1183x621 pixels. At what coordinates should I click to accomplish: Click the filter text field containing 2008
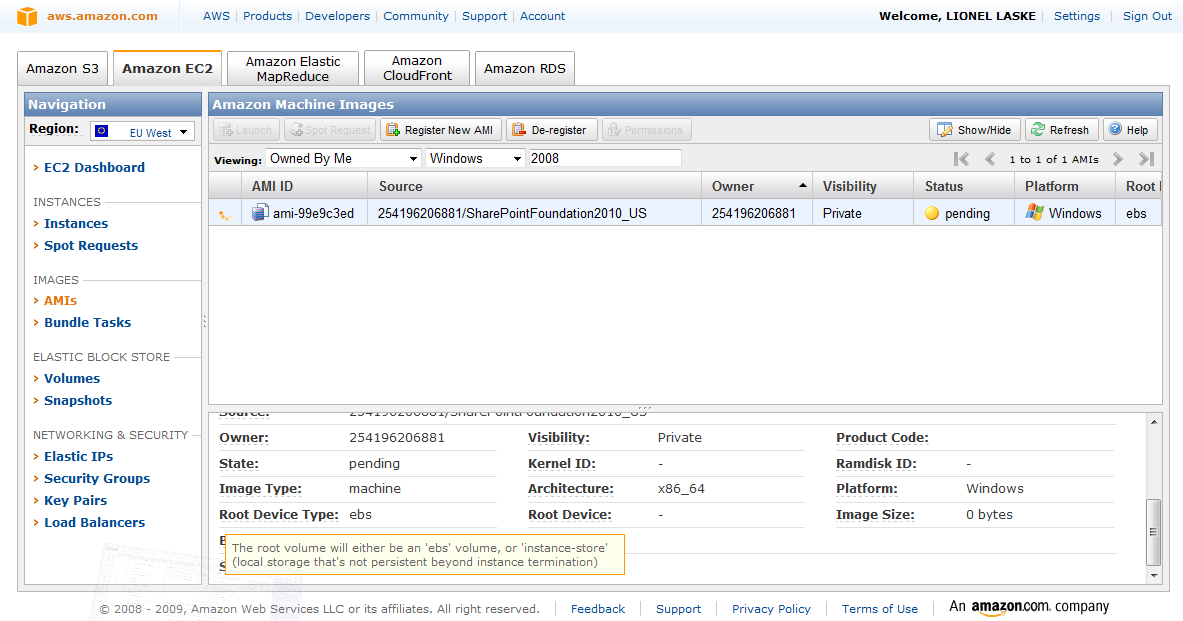604,159
